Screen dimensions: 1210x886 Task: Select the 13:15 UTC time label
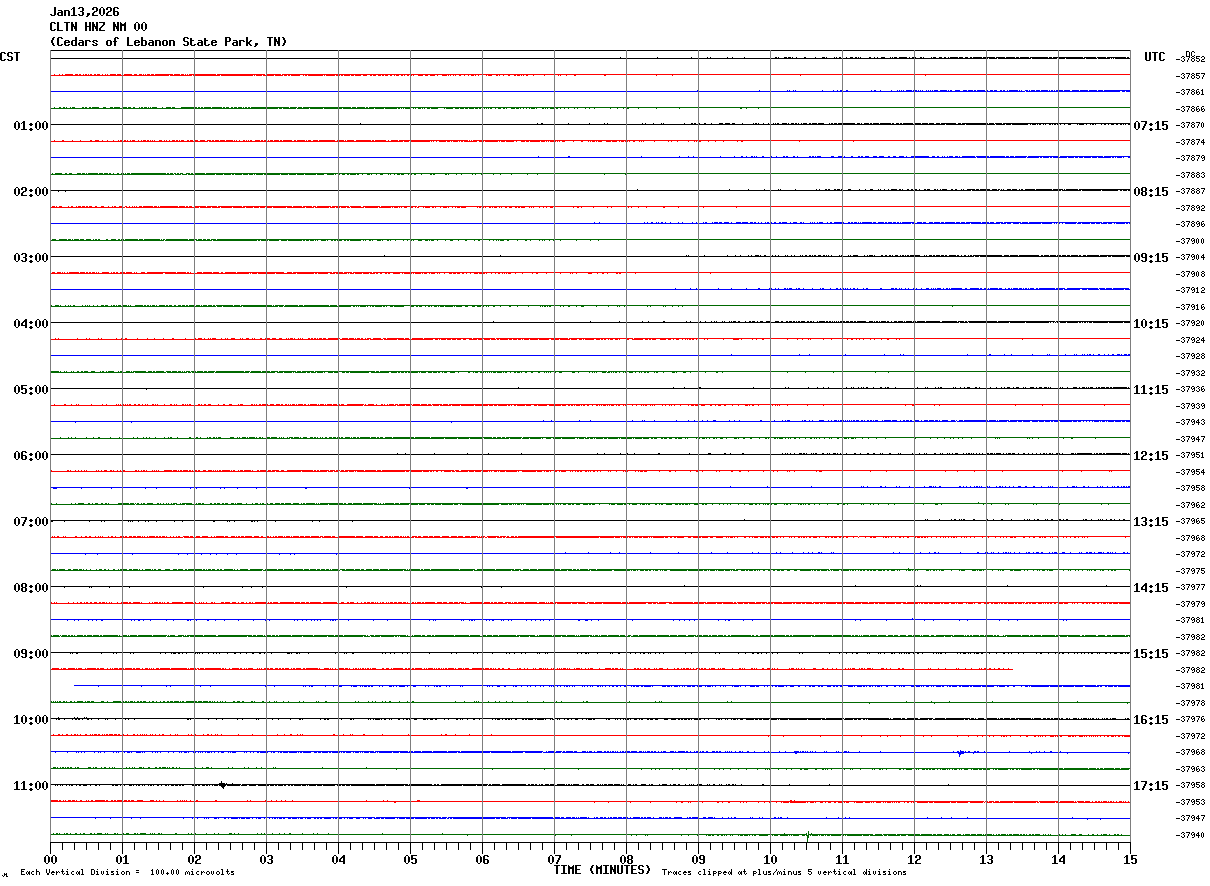coord(1151,522)
